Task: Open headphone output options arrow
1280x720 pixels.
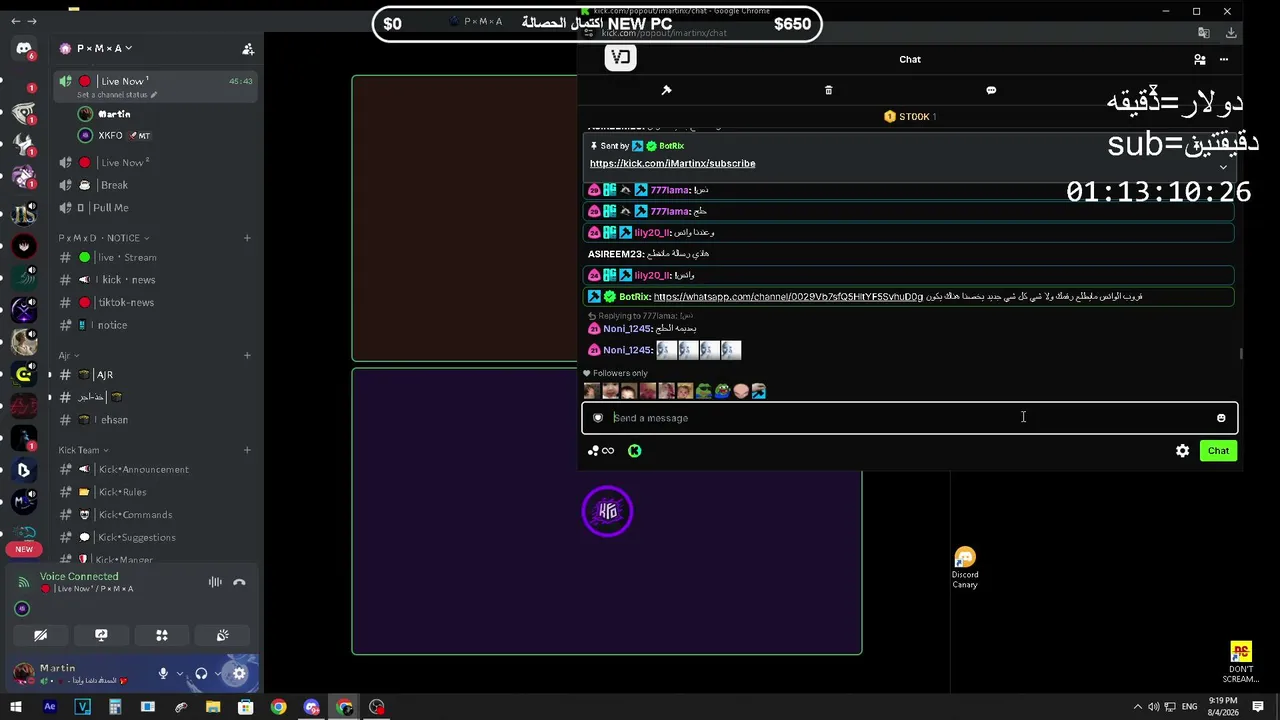Action: (x=218, y=674)
